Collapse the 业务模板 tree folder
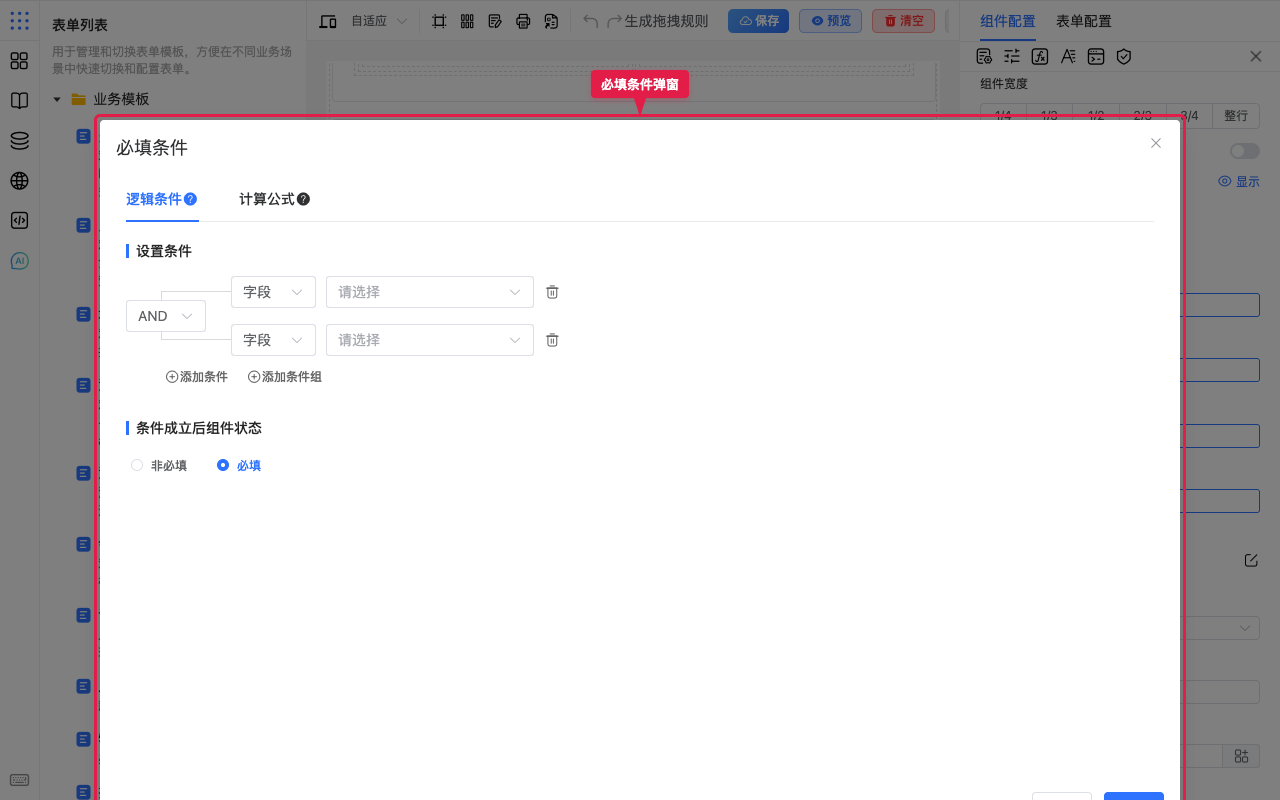1280x800 pixels. 57,99
